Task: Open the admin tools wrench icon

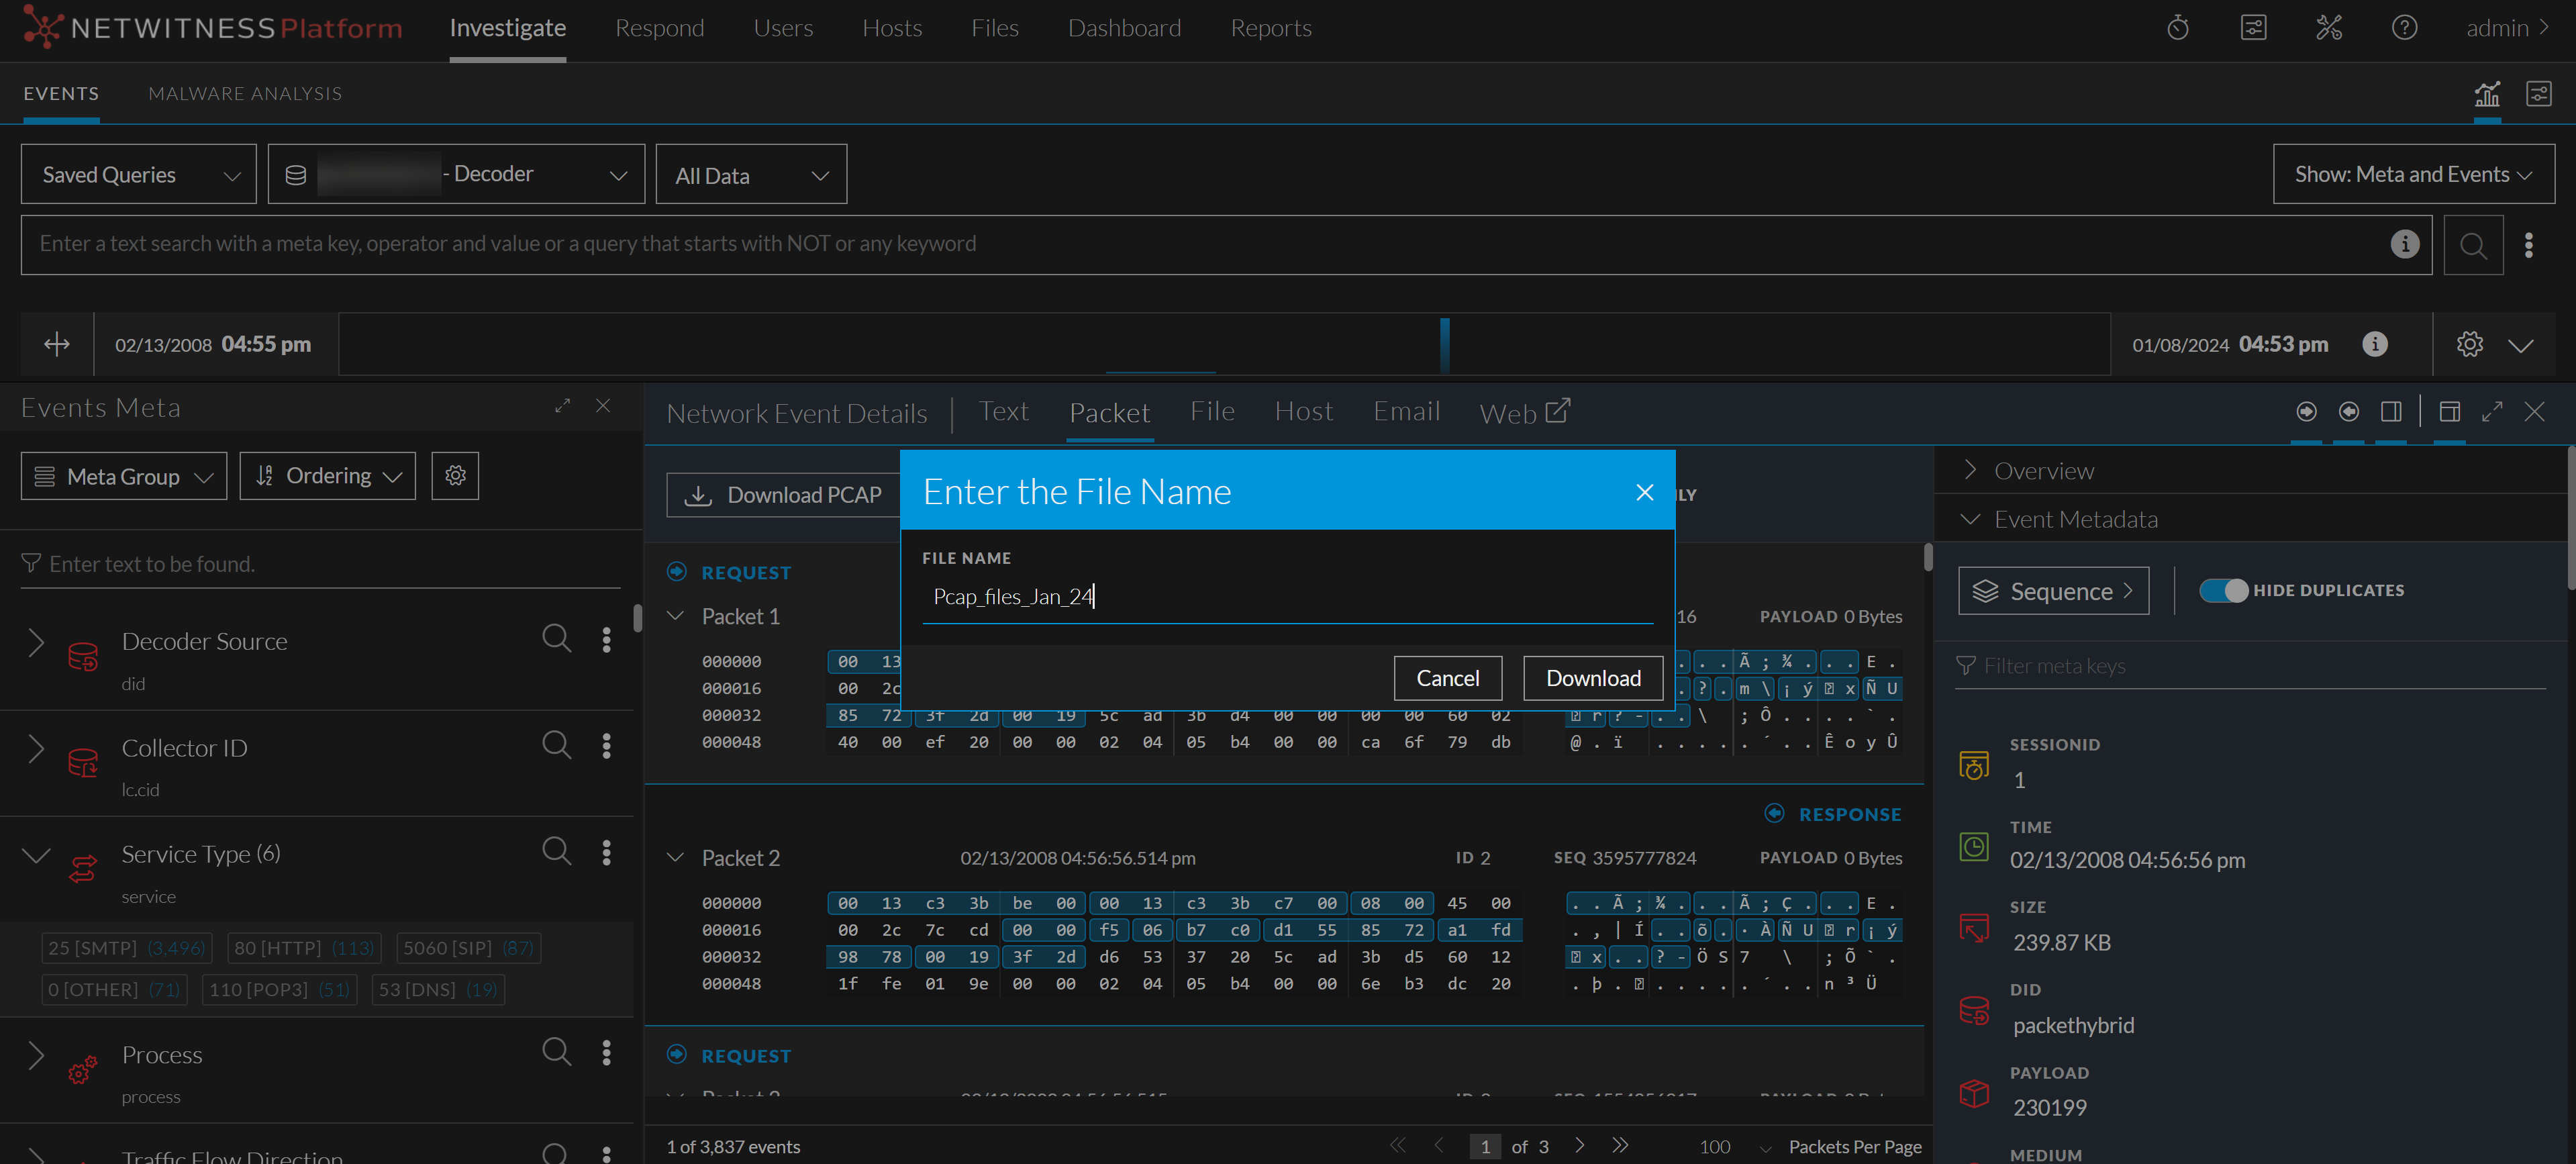Action: tap(2328, 28)
